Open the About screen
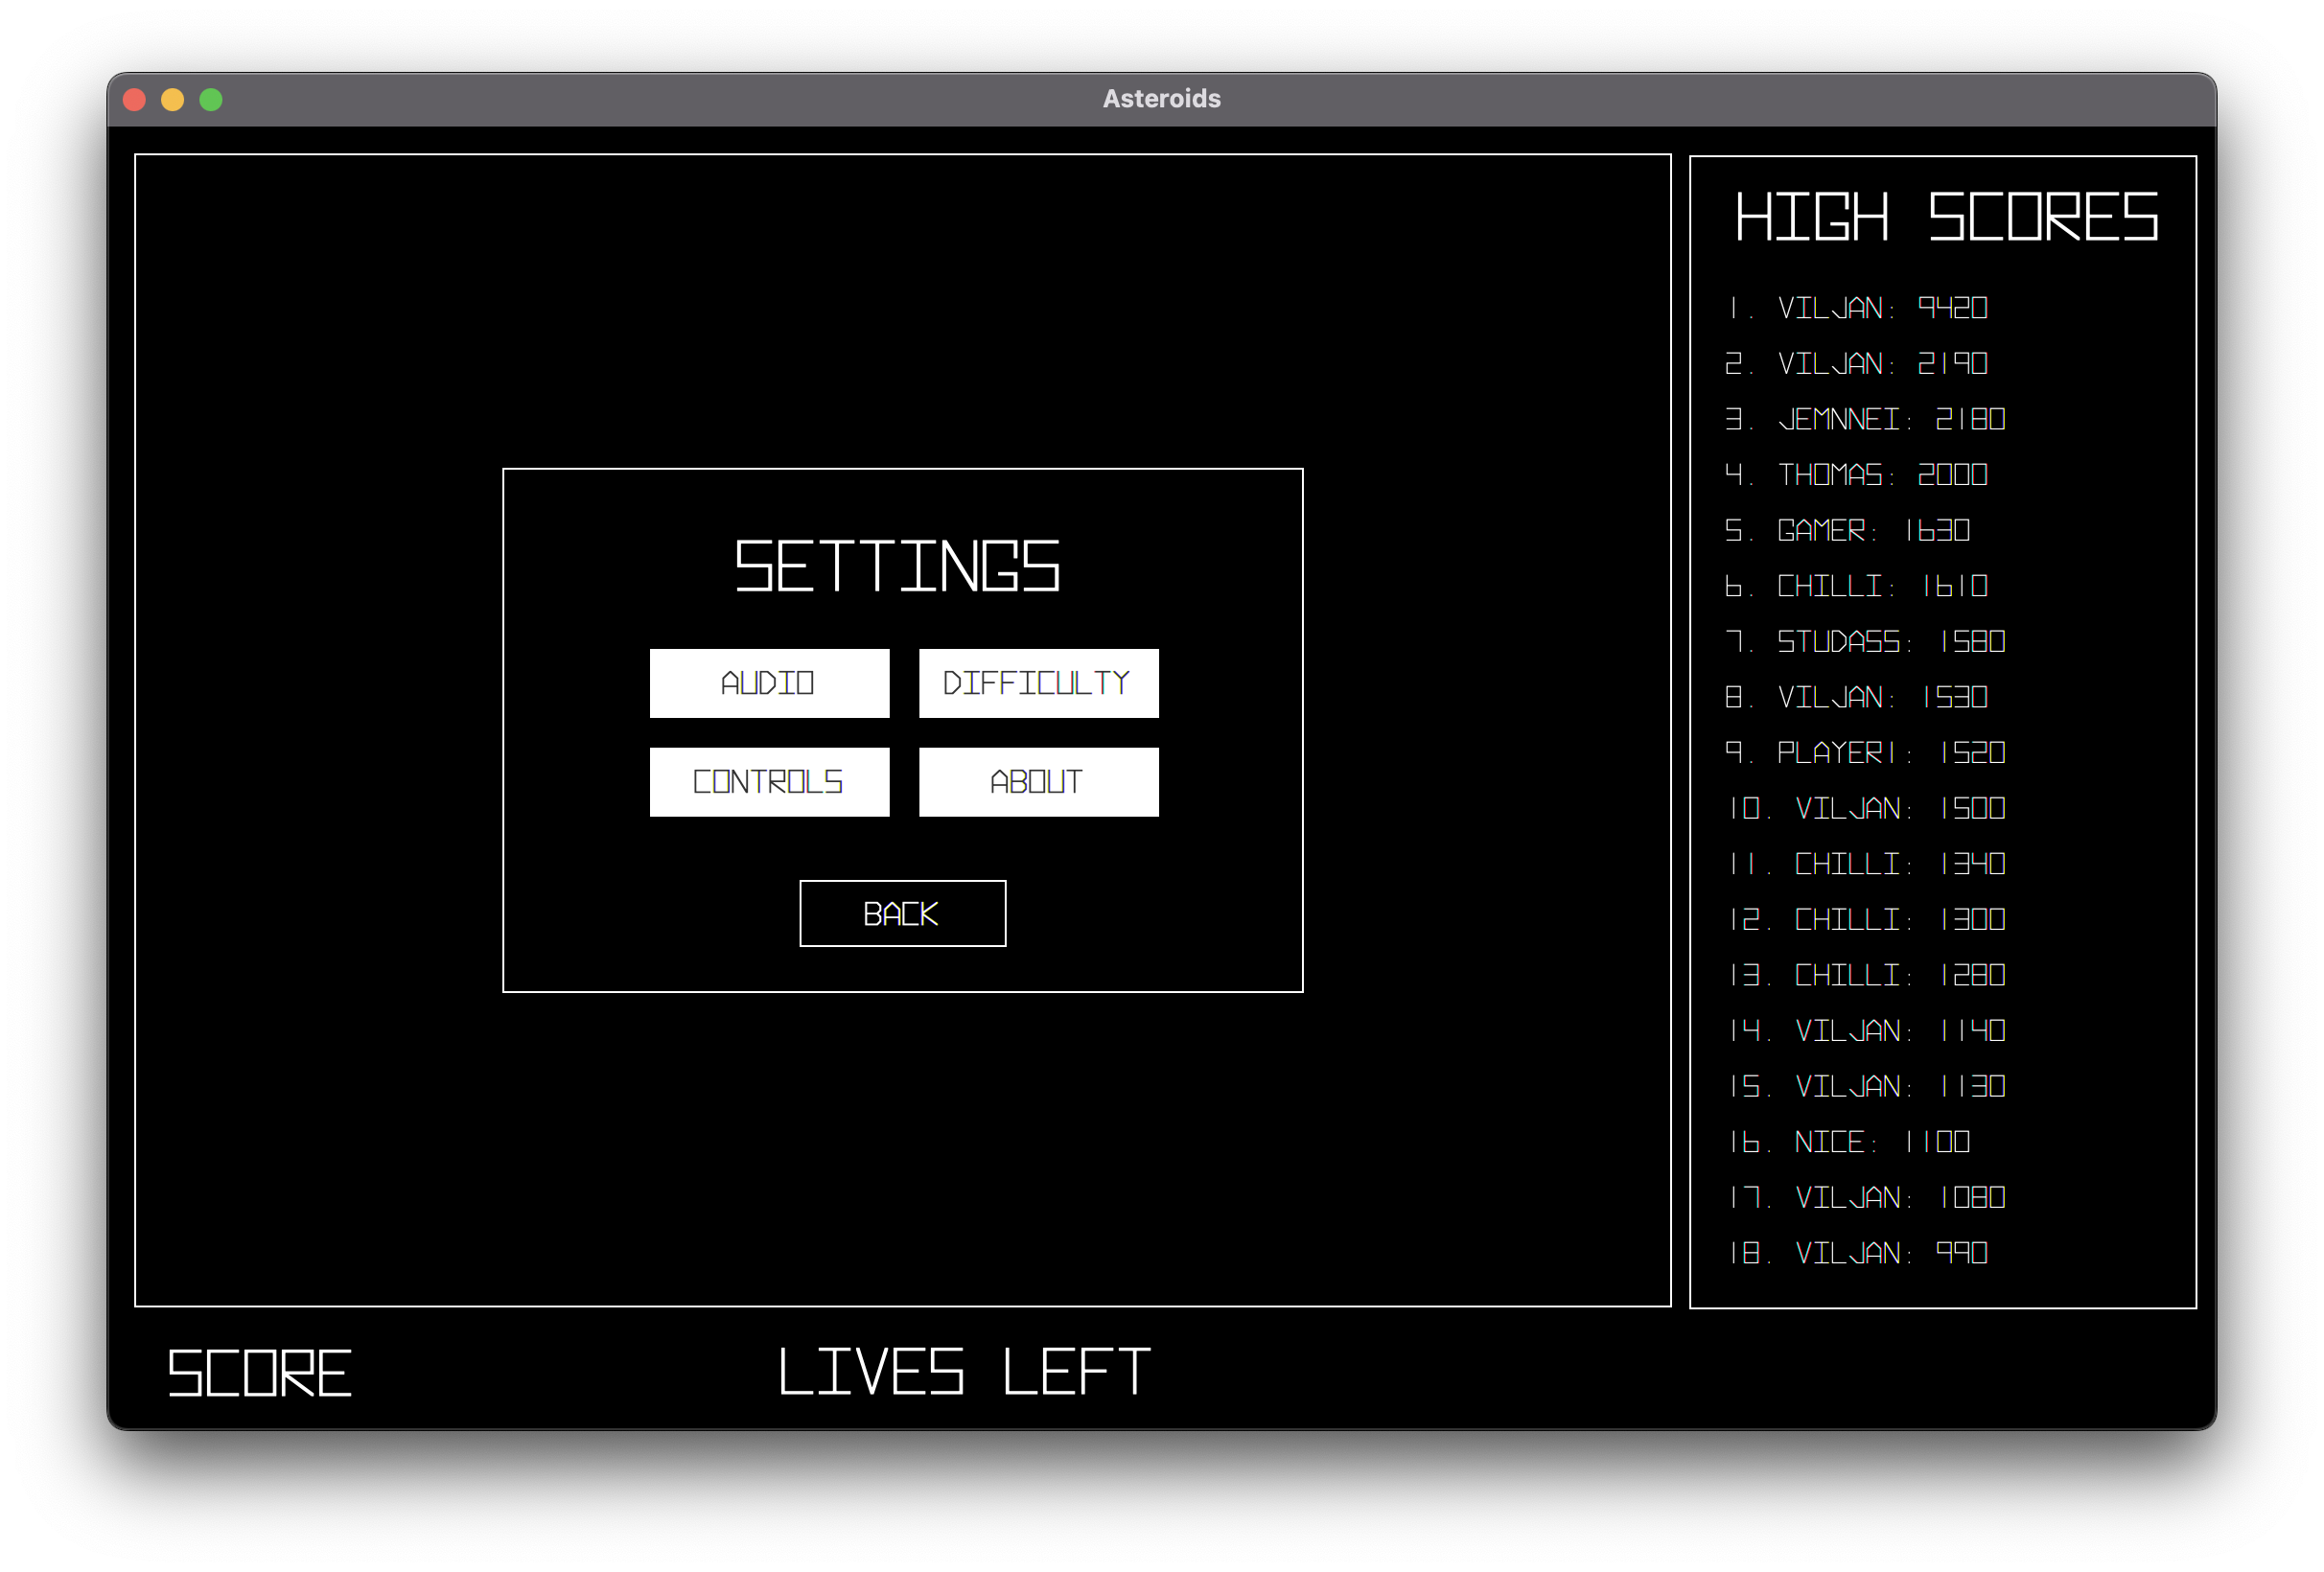The width and height of the screenshot is (2324, 1572). [1038, 781]
